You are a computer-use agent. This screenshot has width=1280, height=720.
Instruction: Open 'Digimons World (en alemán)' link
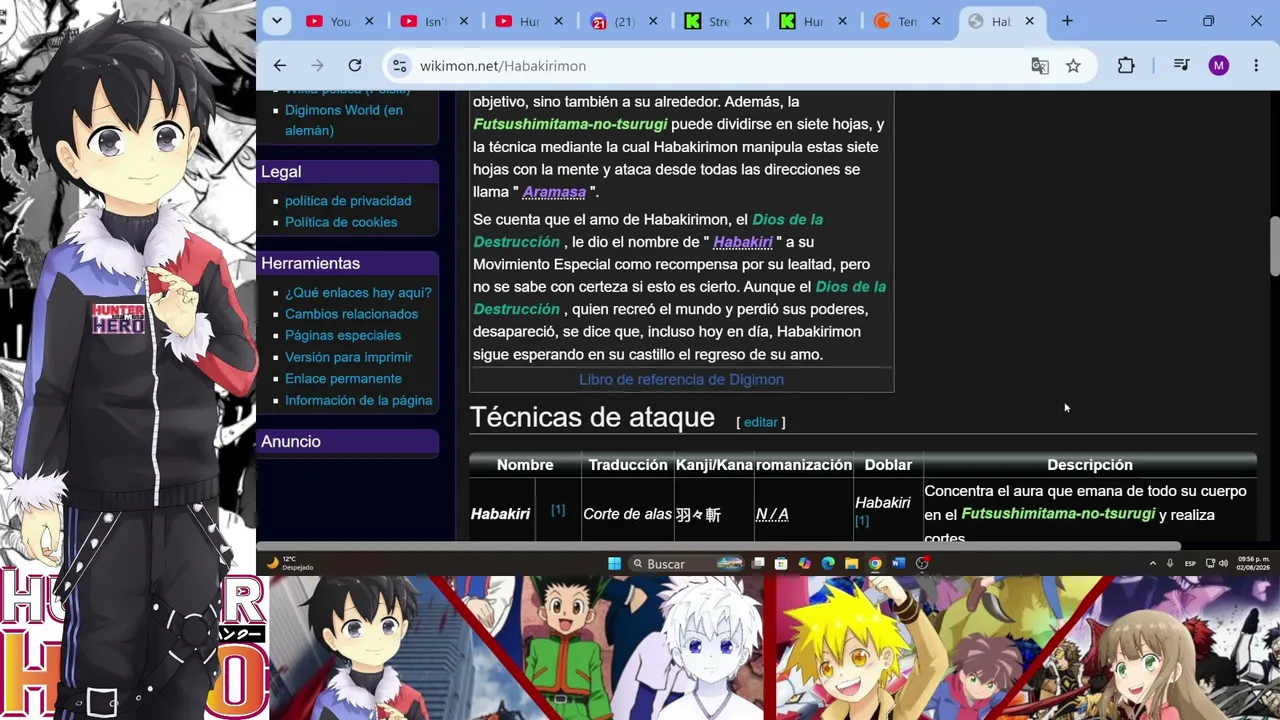click(344, 120)
